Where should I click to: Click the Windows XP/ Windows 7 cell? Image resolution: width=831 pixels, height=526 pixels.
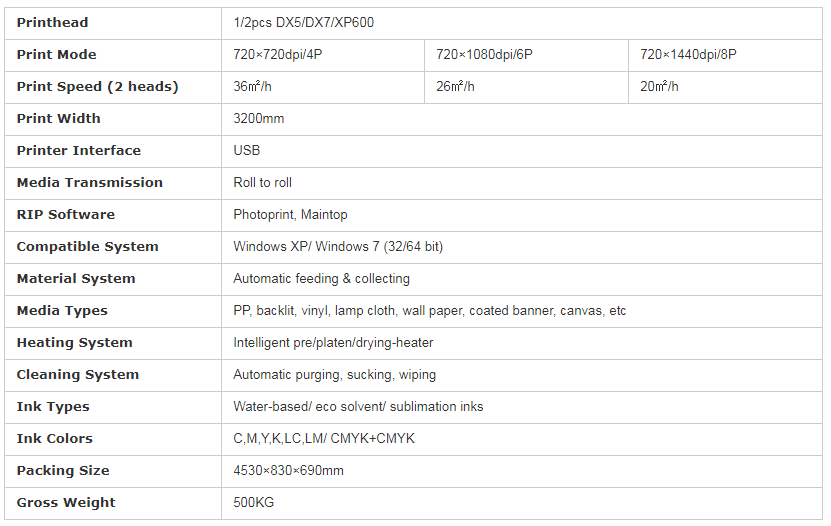[521, 247]
